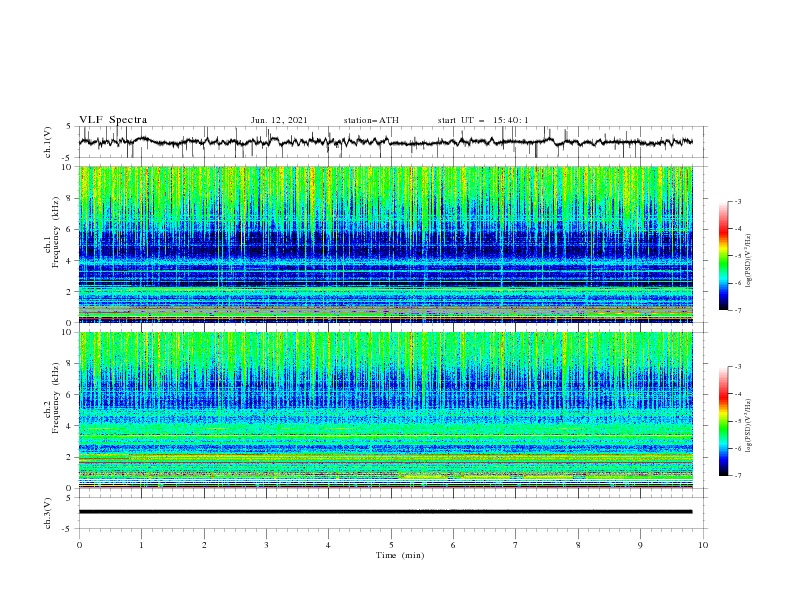The height and width of the screenshot is (612, 792).
Task: Click time-axis tick label '10'
Action: click(x=703, y=545)
